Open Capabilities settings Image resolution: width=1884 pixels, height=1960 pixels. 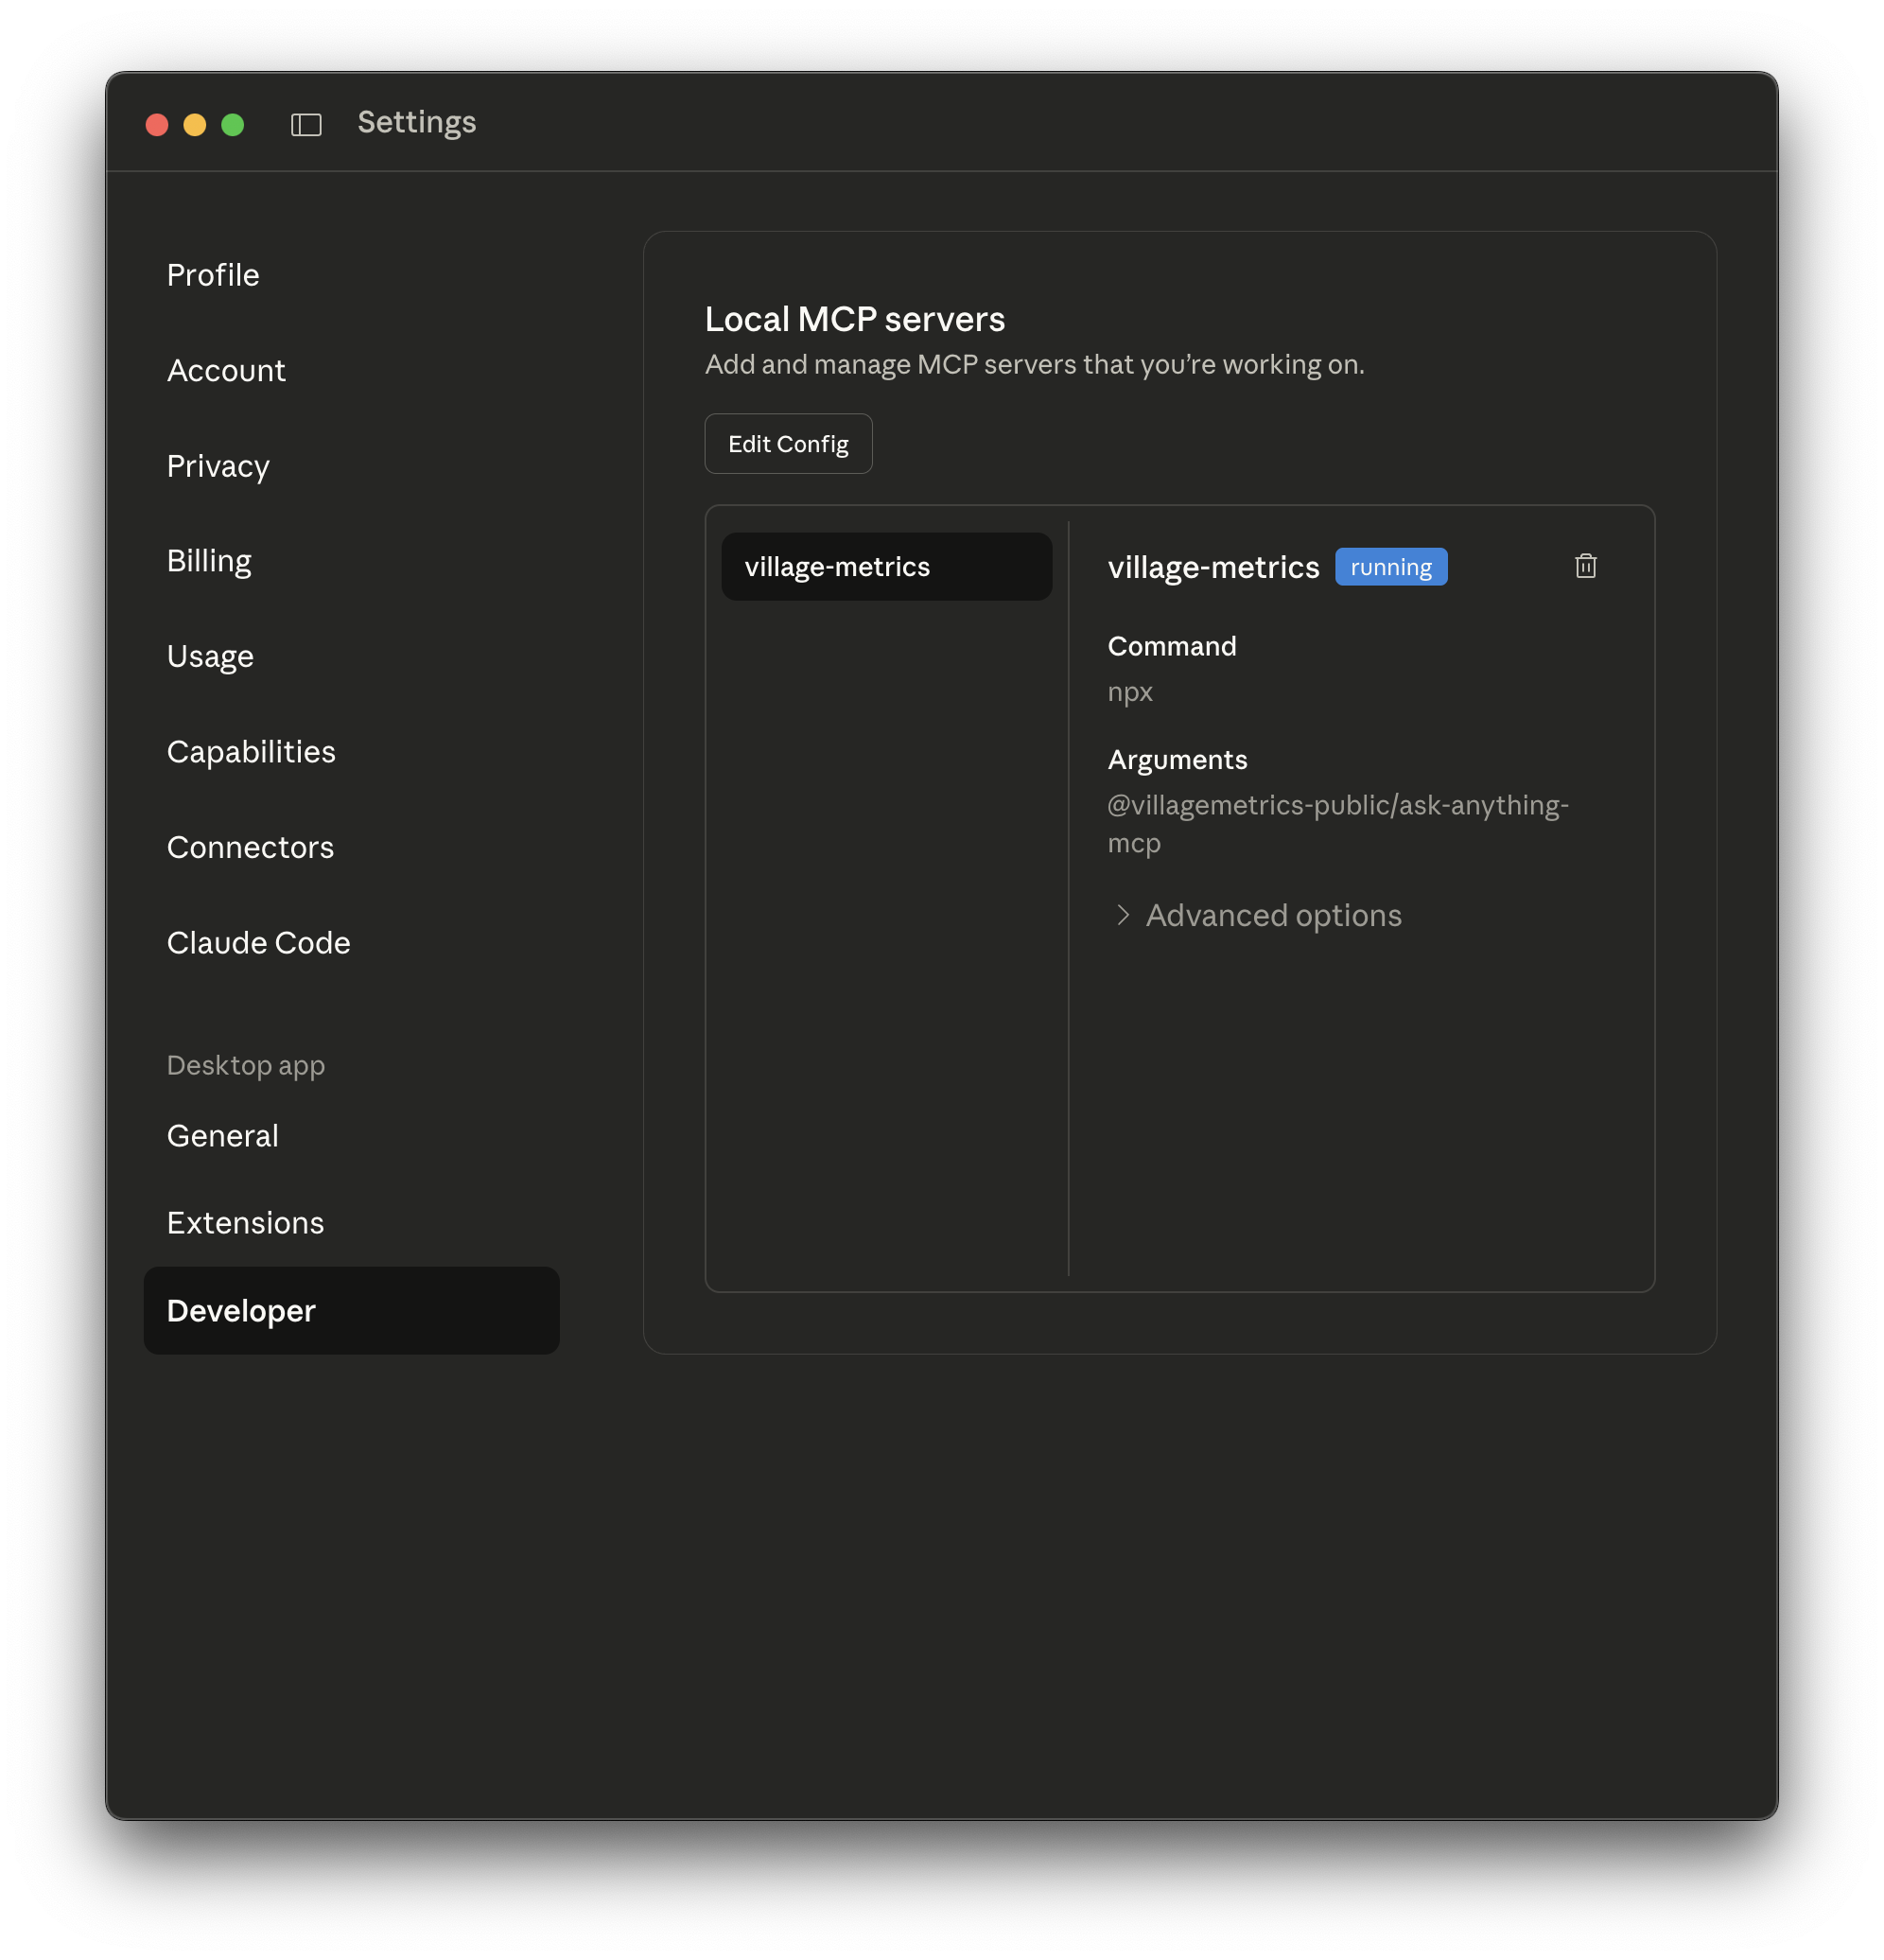pos(251,751)
